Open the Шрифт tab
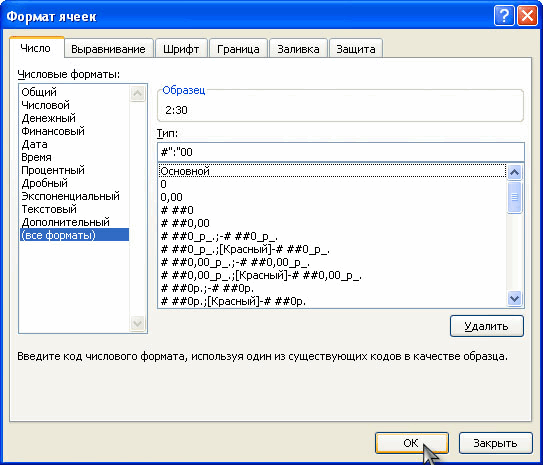This screenshot has height=465, width=543. pyautogui.click(x=181, y=49)
